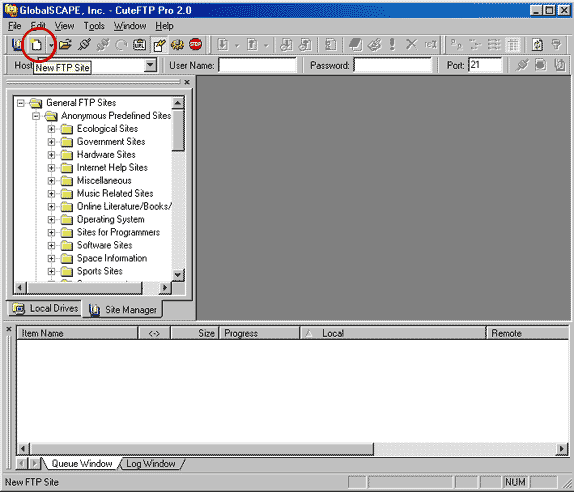This screenshot has width=574, height=492.
Task: Click the grayed Disconnect plug icon
Action: [x=103, y=45]
